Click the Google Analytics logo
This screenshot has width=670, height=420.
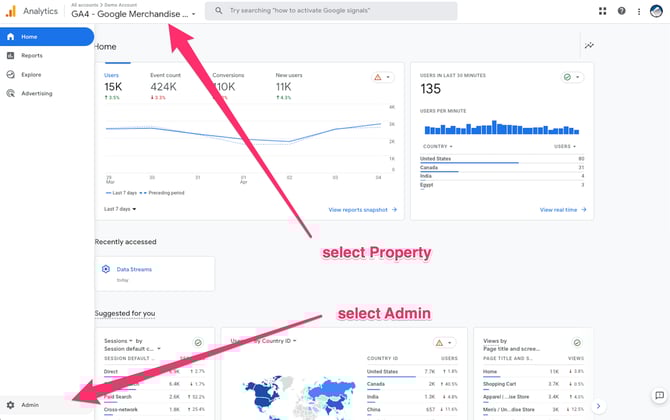(11, 11)
